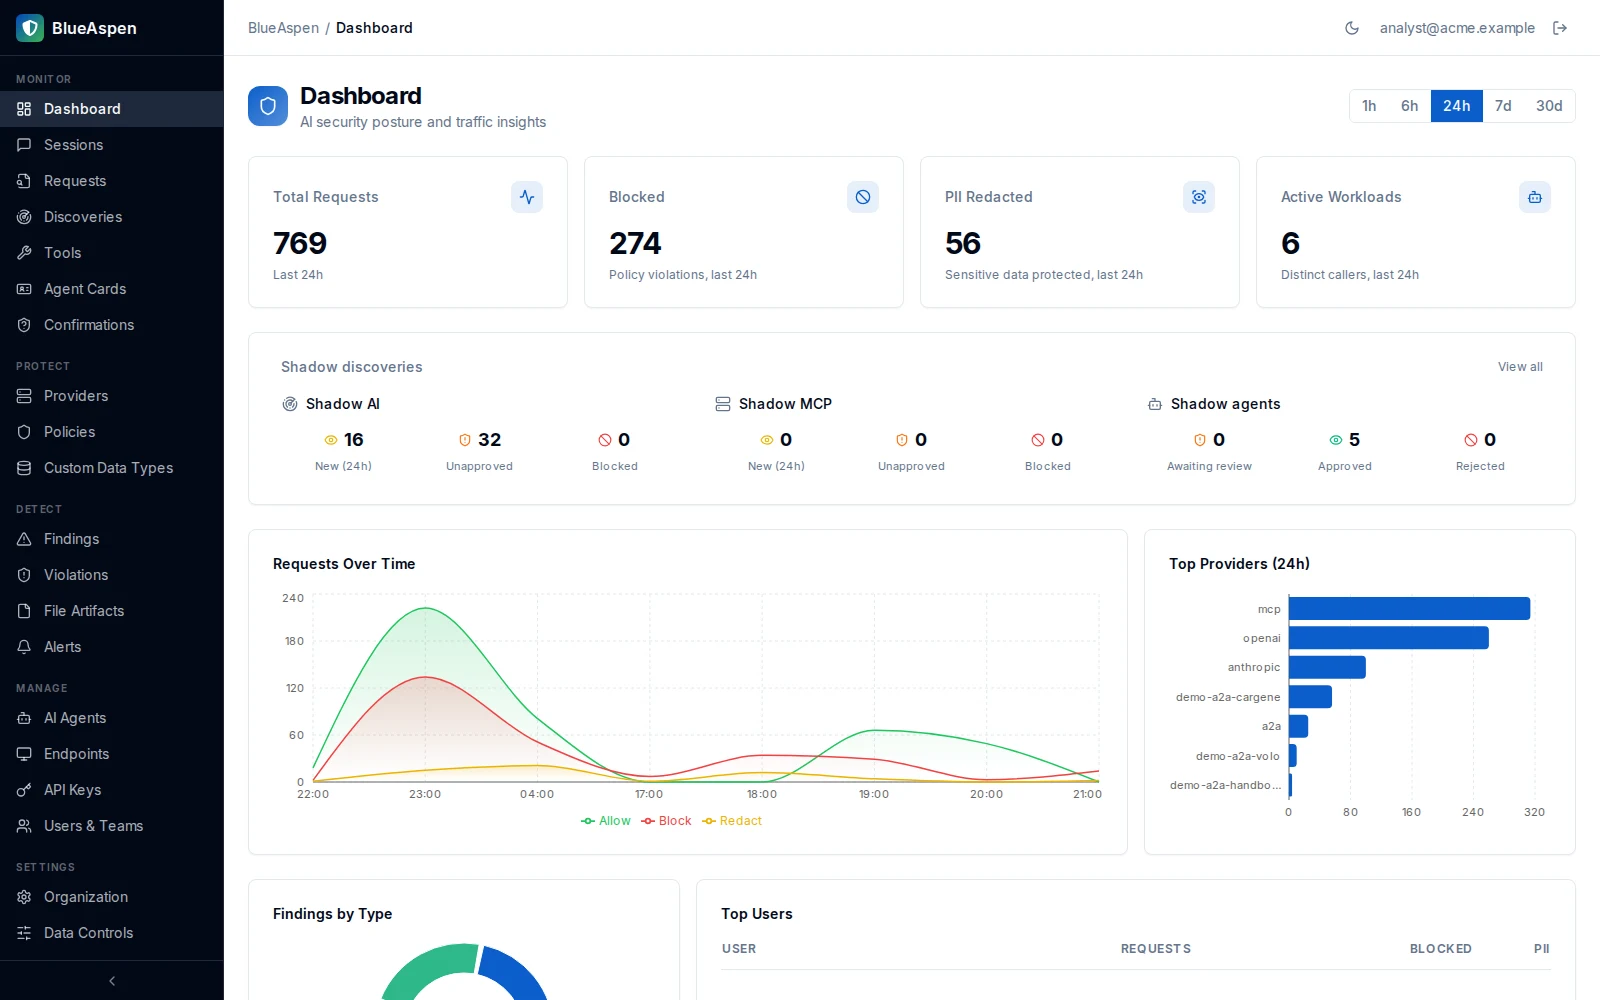Select the 7d time range

point(1503,106)
